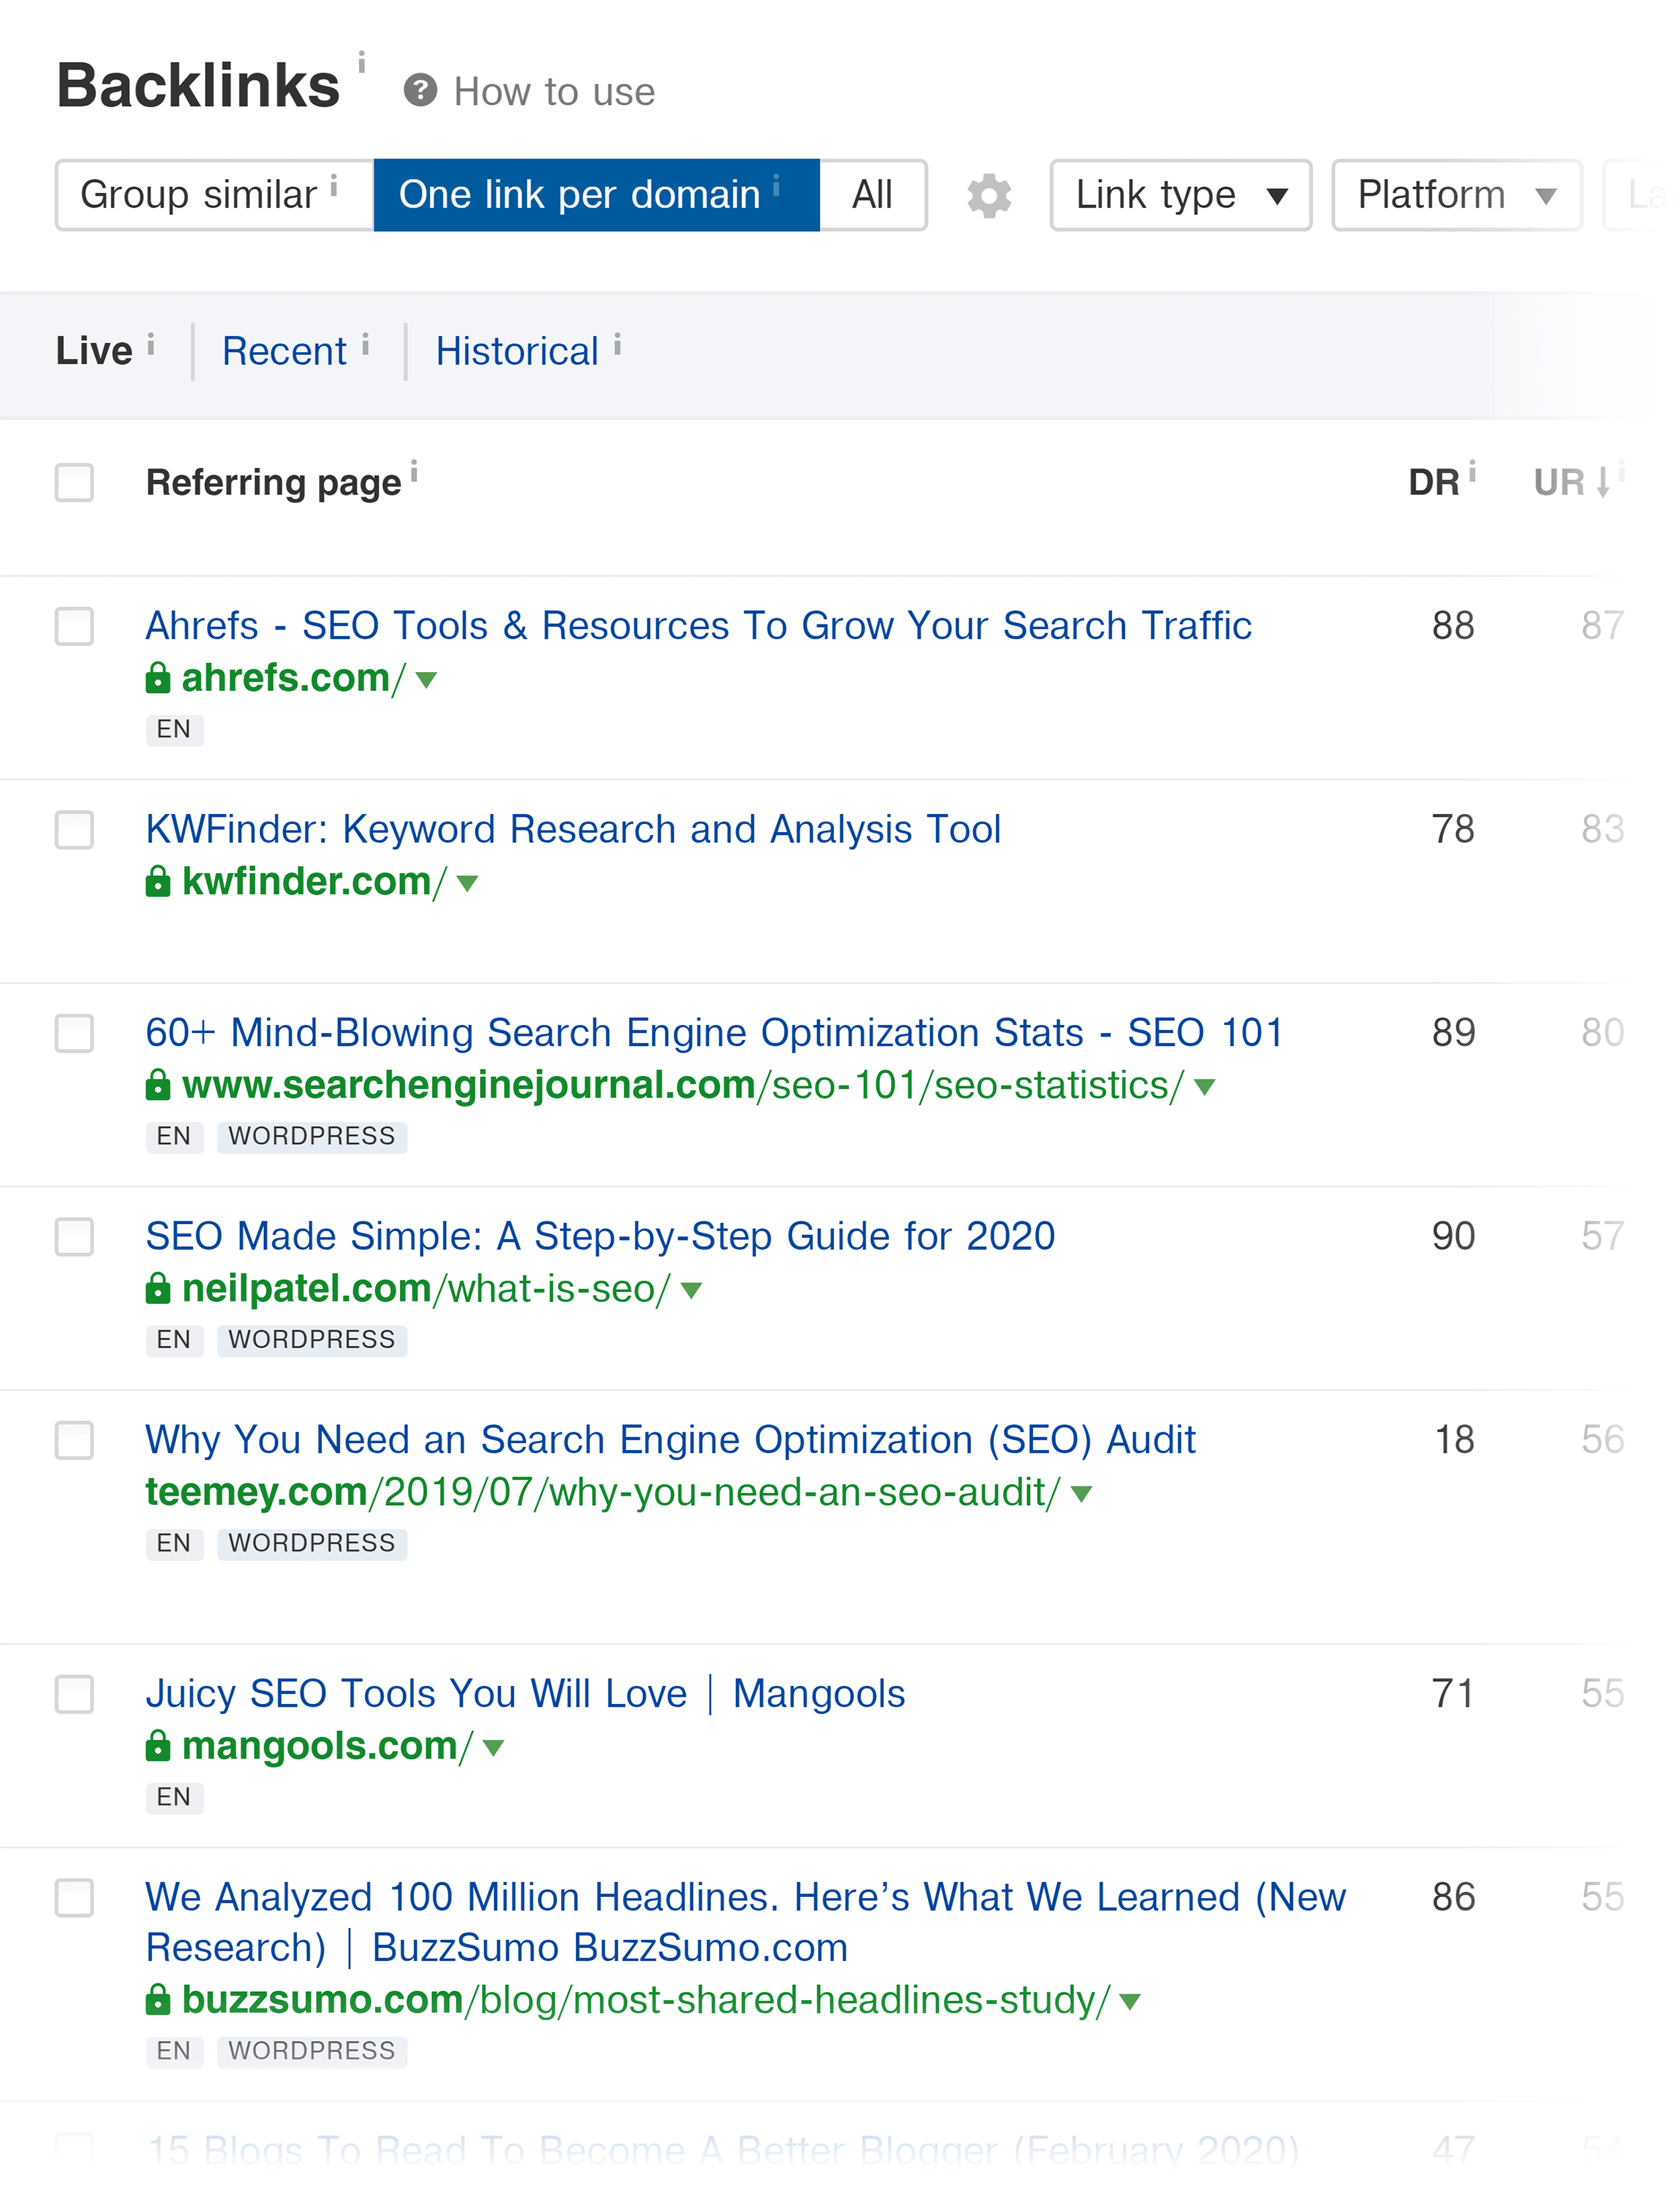Click info icon next to Recent
1680x2190 pixels.
(x=365, y=345)
